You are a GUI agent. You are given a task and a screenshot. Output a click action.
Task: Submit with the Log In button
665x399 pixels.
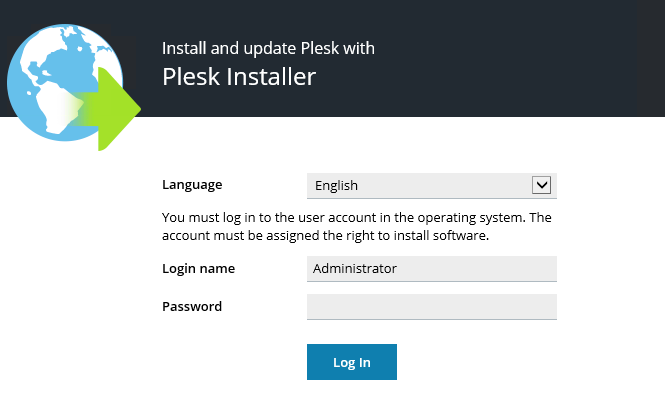coord(352,362)
